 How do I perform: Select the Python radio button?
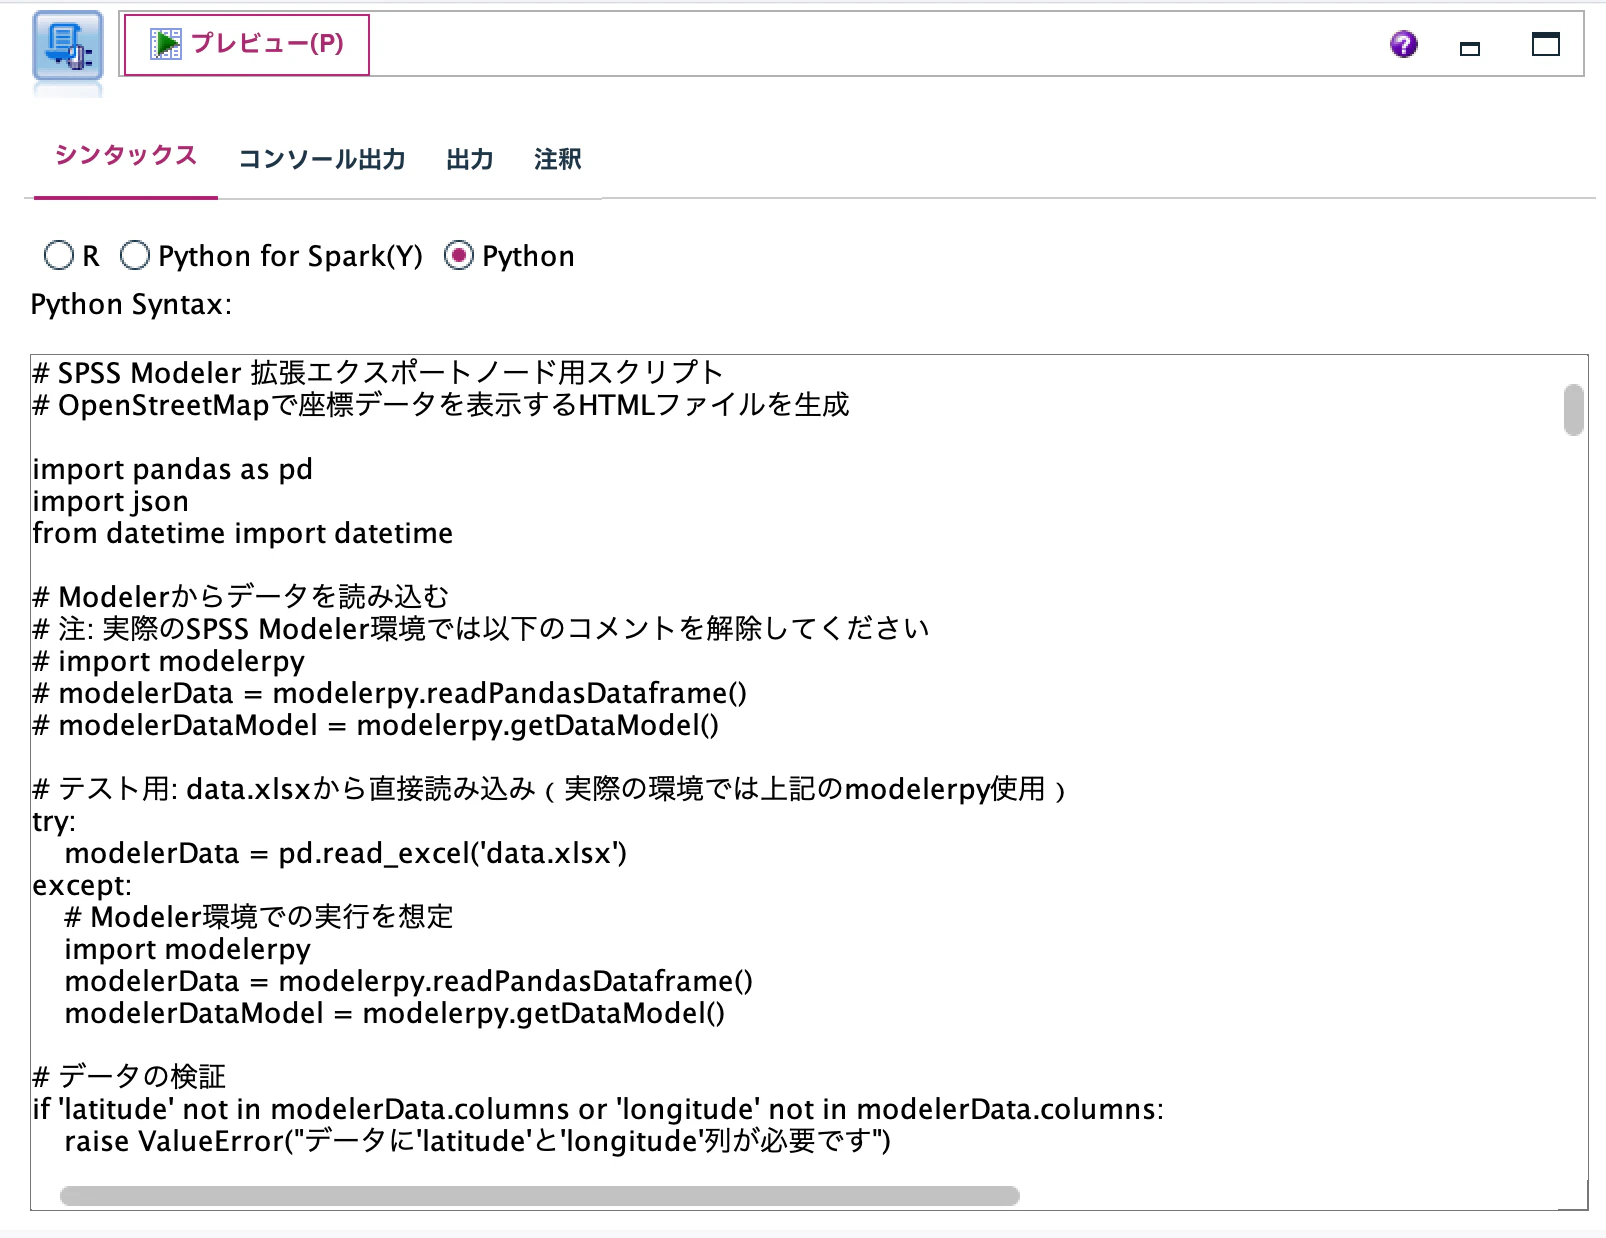tap(459, 256)
